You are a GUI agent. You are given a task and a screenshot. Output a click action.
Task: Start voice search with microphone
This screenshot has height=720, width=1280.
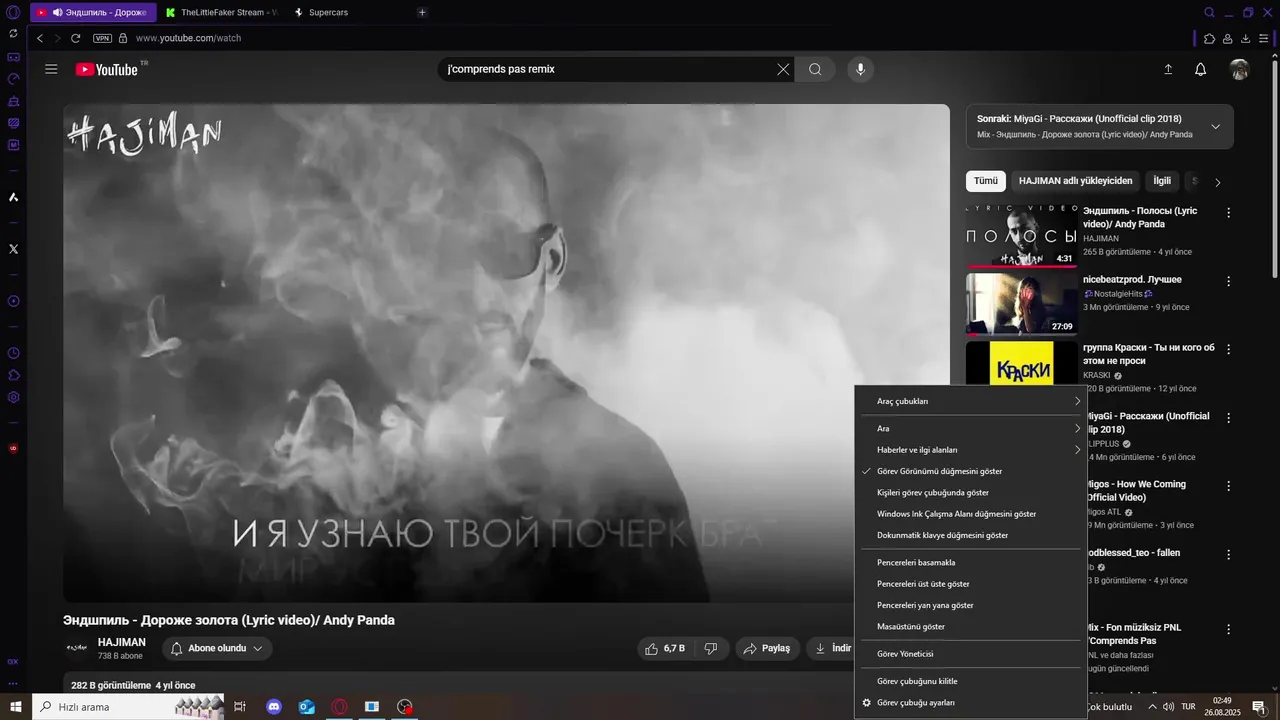click(860, 69)
